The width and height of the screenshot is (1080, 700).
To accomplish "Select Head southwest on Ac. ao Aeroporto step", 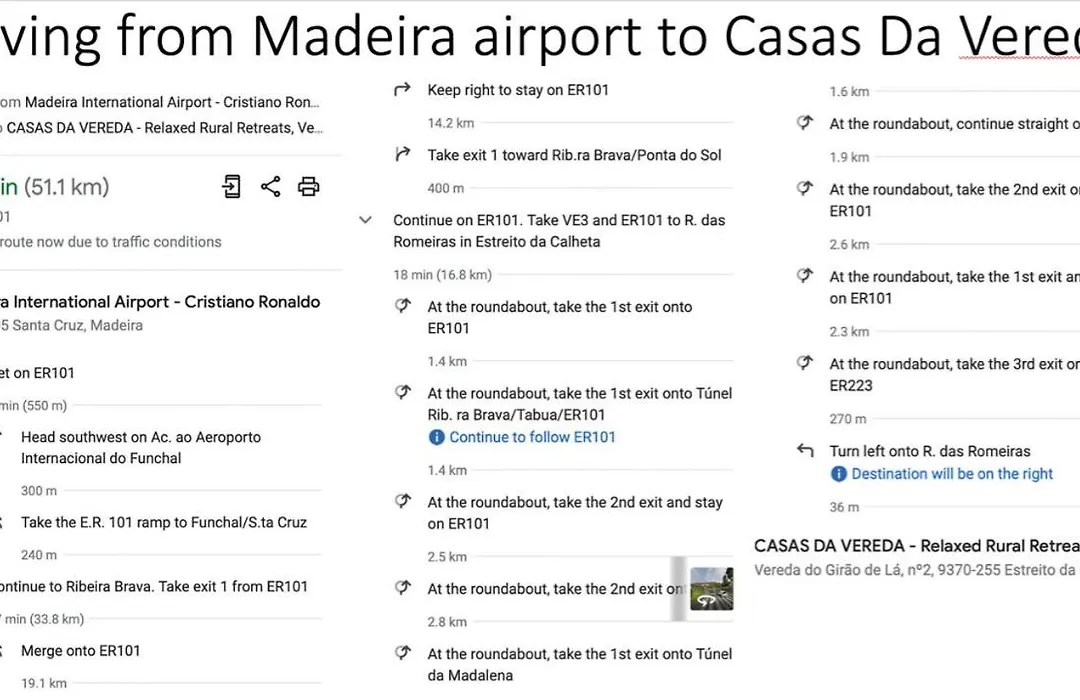I will 141,448.
